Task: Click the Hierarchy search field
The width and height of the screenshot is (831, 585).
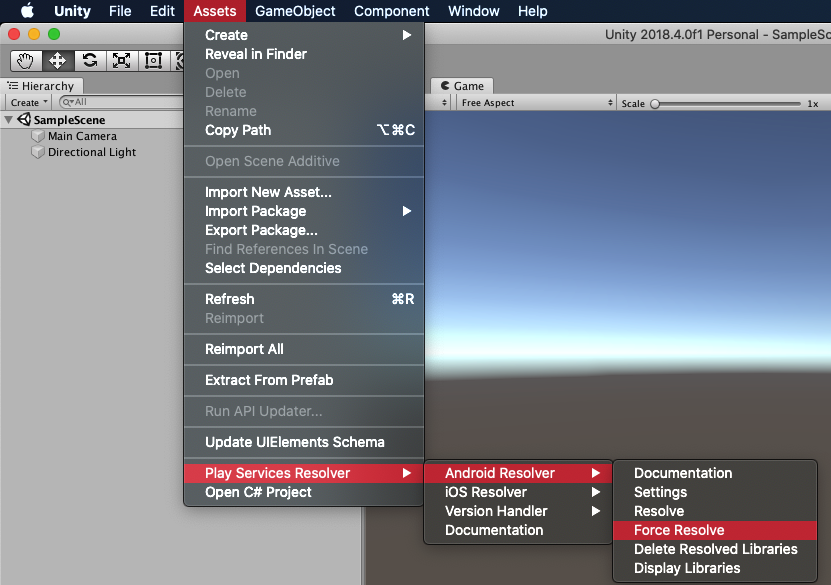Action: 121,102
